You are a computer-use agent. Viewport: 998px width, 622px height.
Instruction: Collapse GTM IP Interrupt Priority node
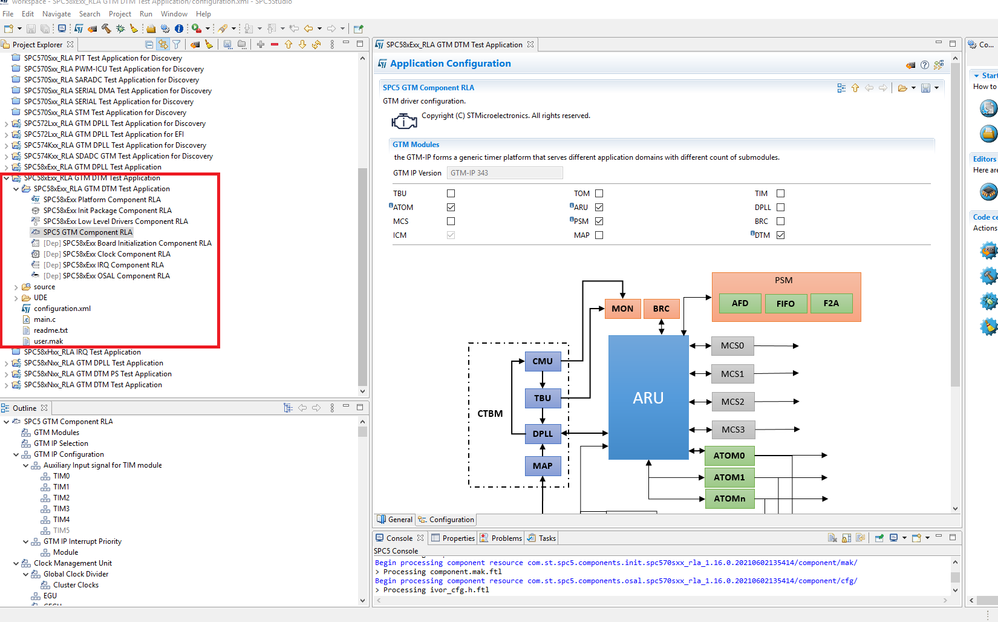(26, 542)
